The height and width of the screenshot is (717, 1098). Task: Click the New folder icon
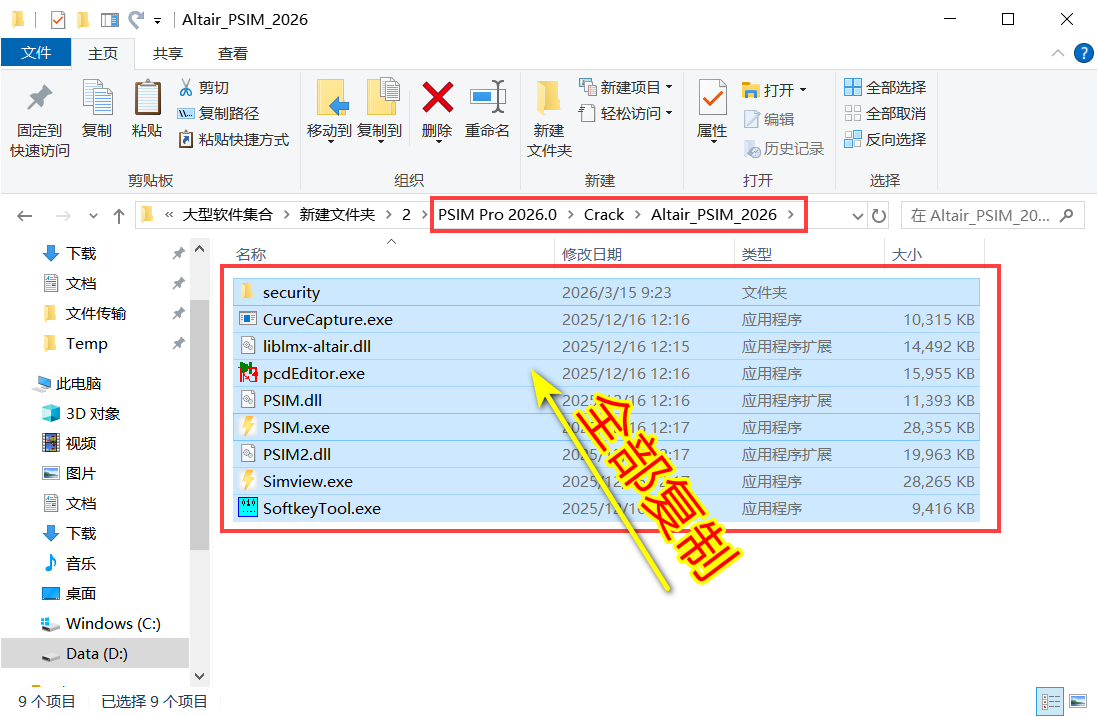coord(548,97)
